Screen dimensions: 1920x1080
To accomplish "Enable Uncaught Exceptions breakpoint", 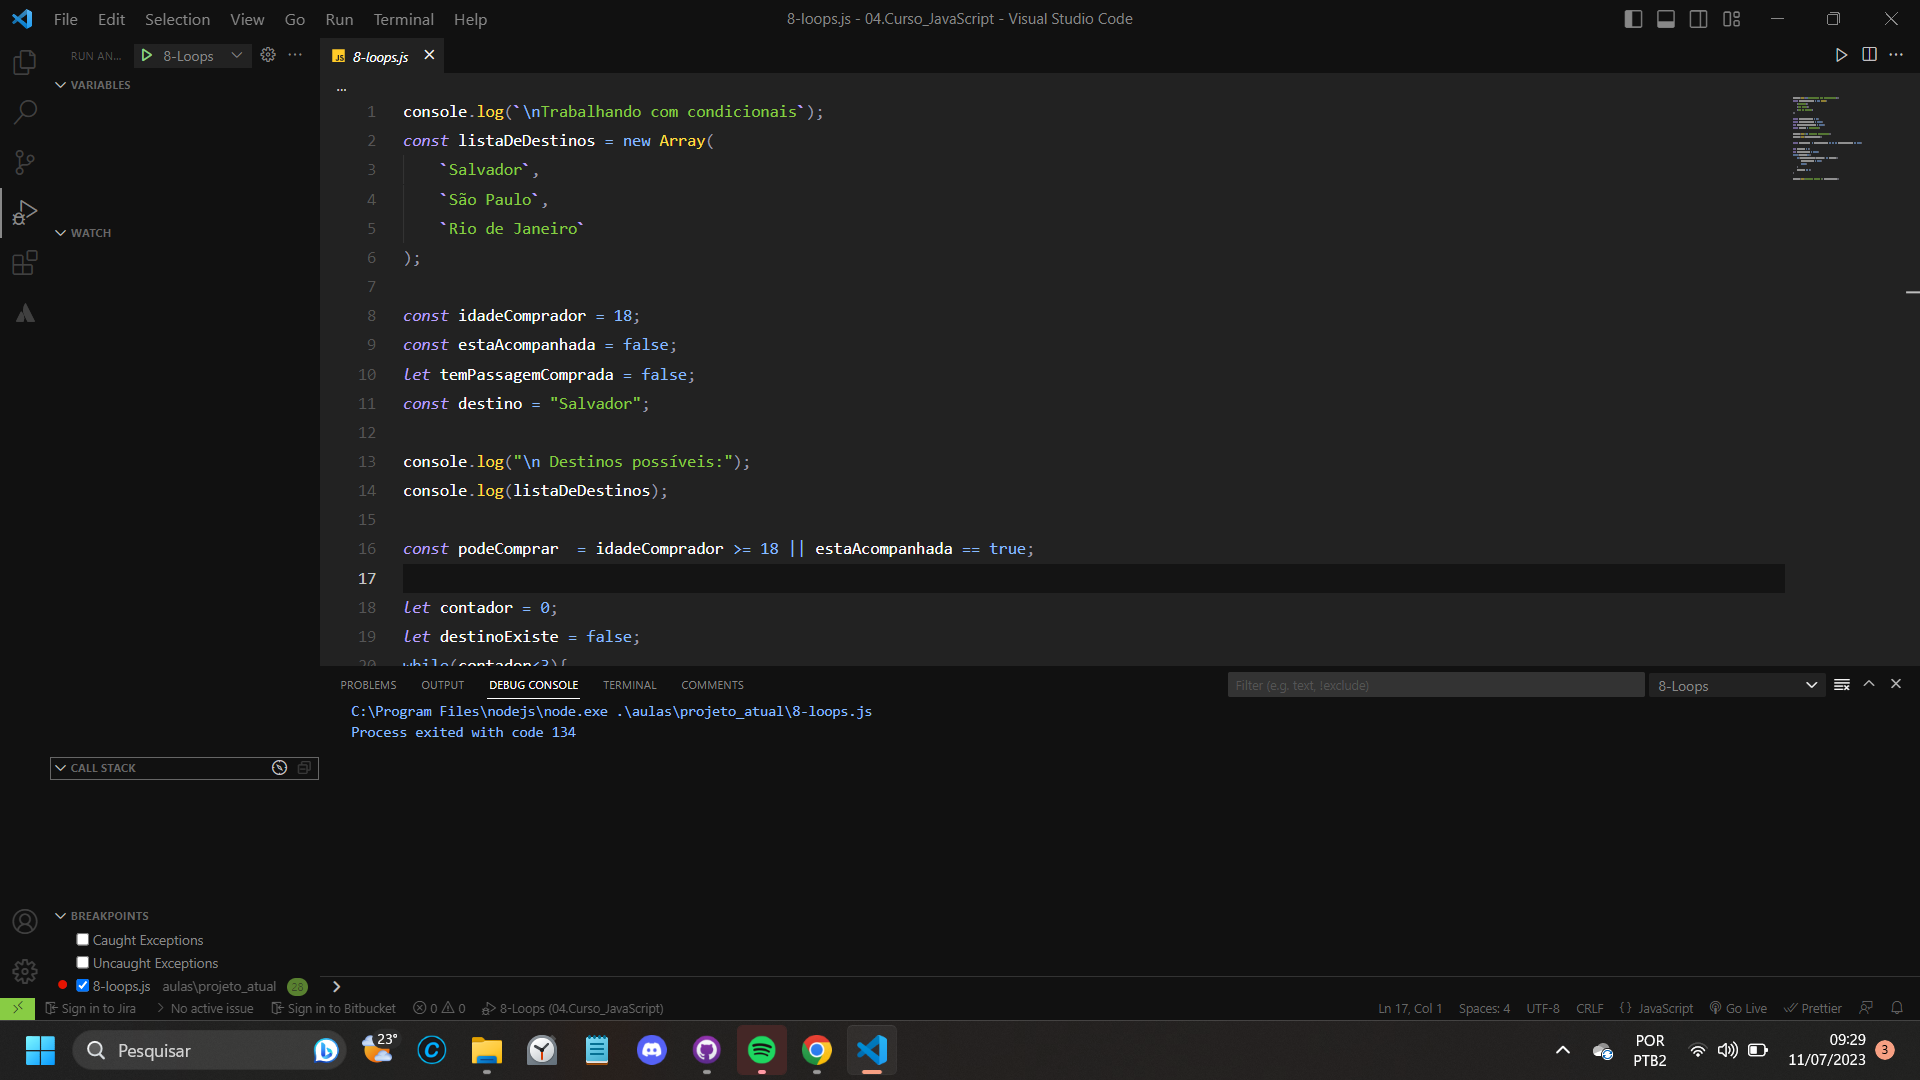I will 83,963.
